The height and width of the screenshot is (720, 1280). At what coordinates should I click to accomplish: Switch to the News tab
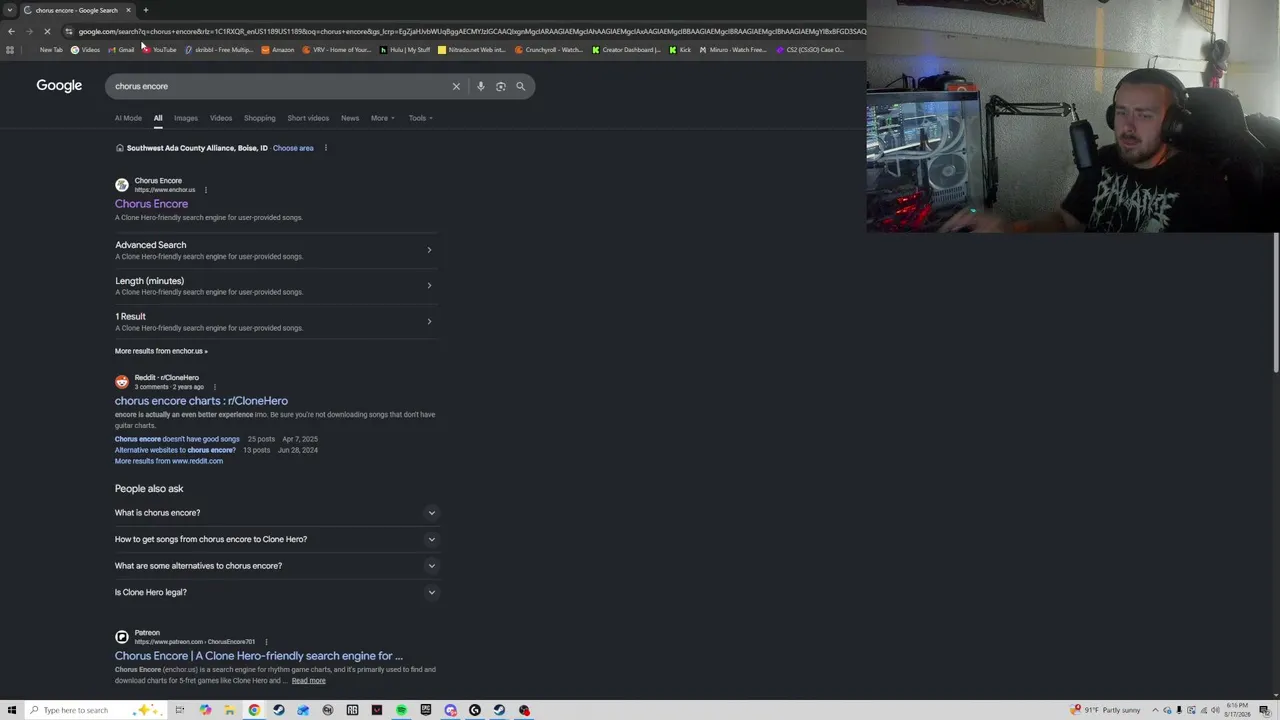[350, 118]
